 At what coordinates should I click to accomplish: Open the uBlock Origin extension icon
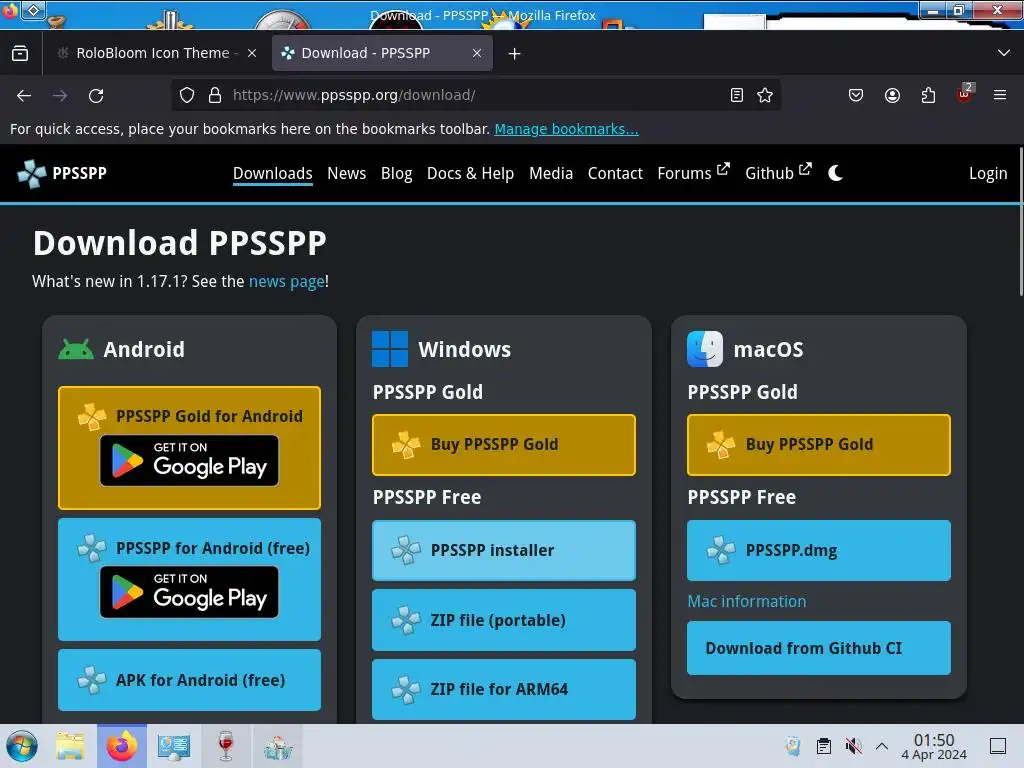(x=965, y=94)
